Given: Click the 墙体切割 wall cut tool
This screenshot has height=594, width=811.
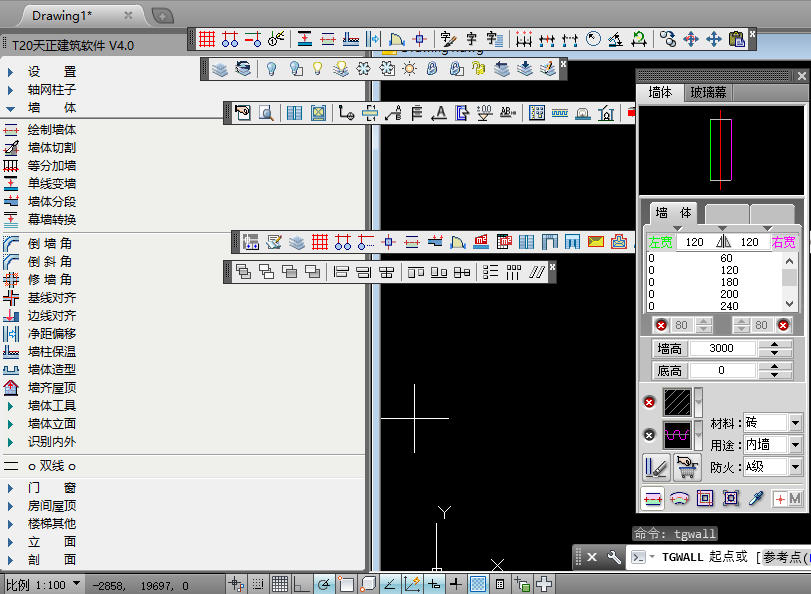Looking at the screenshot, I should (x=50, y=148).
